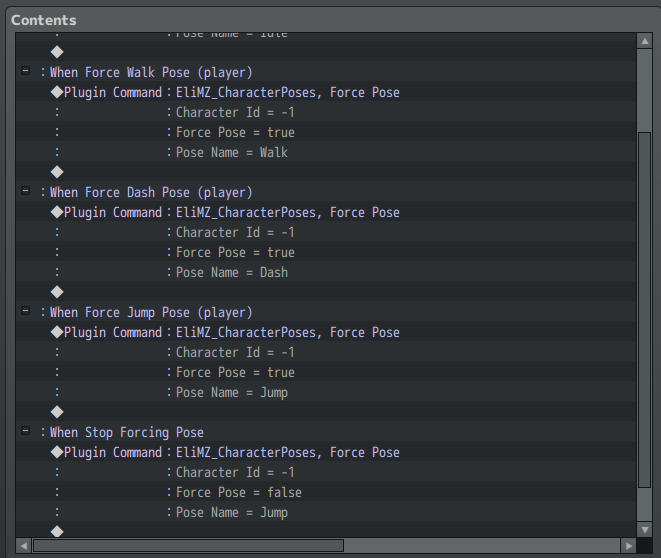Viewport: 661px width, 558px height.
Task: Click diamond icon beside Jump Plugin Command
Action: coord(57,332)
